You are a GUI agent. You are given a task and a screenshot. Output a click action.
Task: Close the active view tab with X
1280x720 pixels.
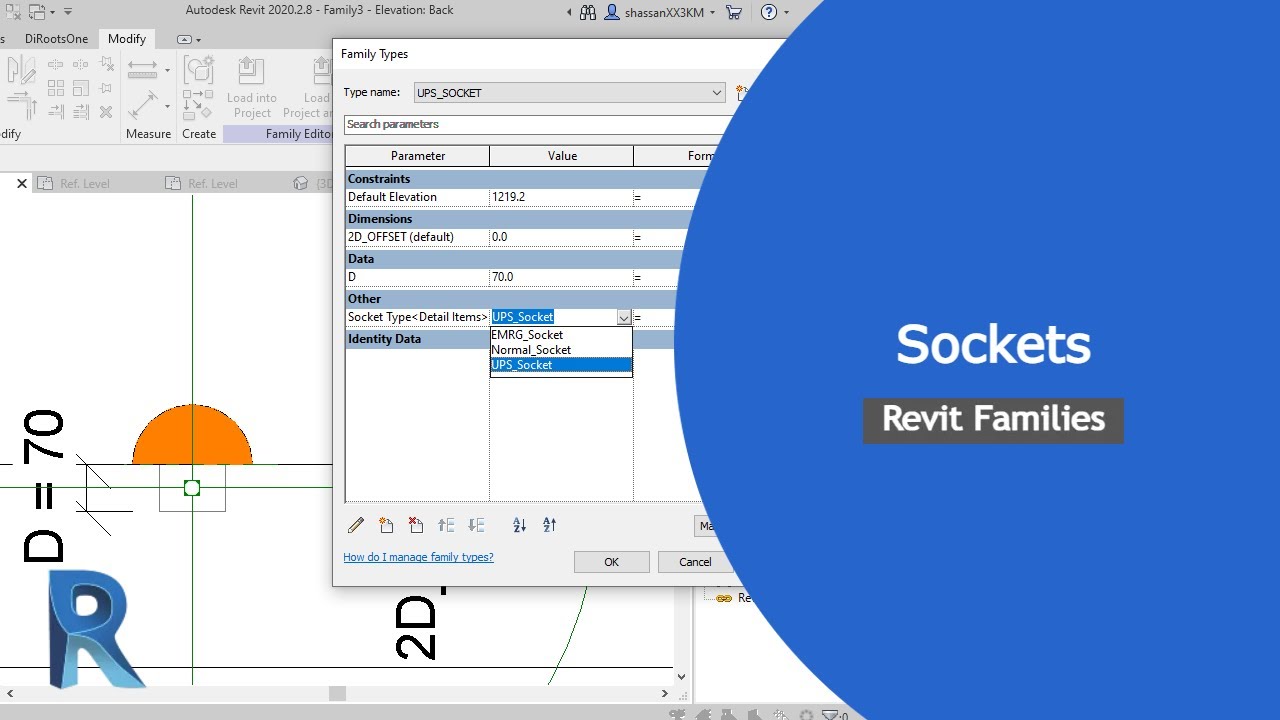click(21, 183)
